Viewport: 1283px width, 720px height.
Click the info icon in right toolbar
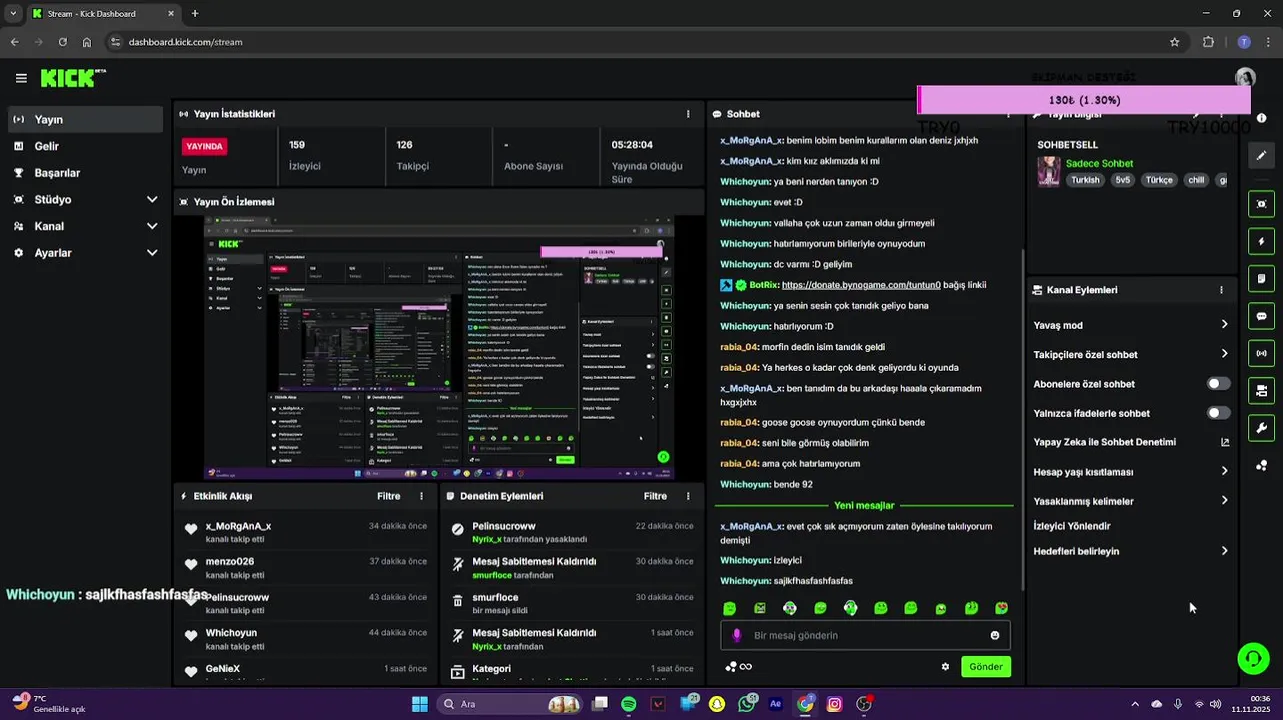point(1261,118)
